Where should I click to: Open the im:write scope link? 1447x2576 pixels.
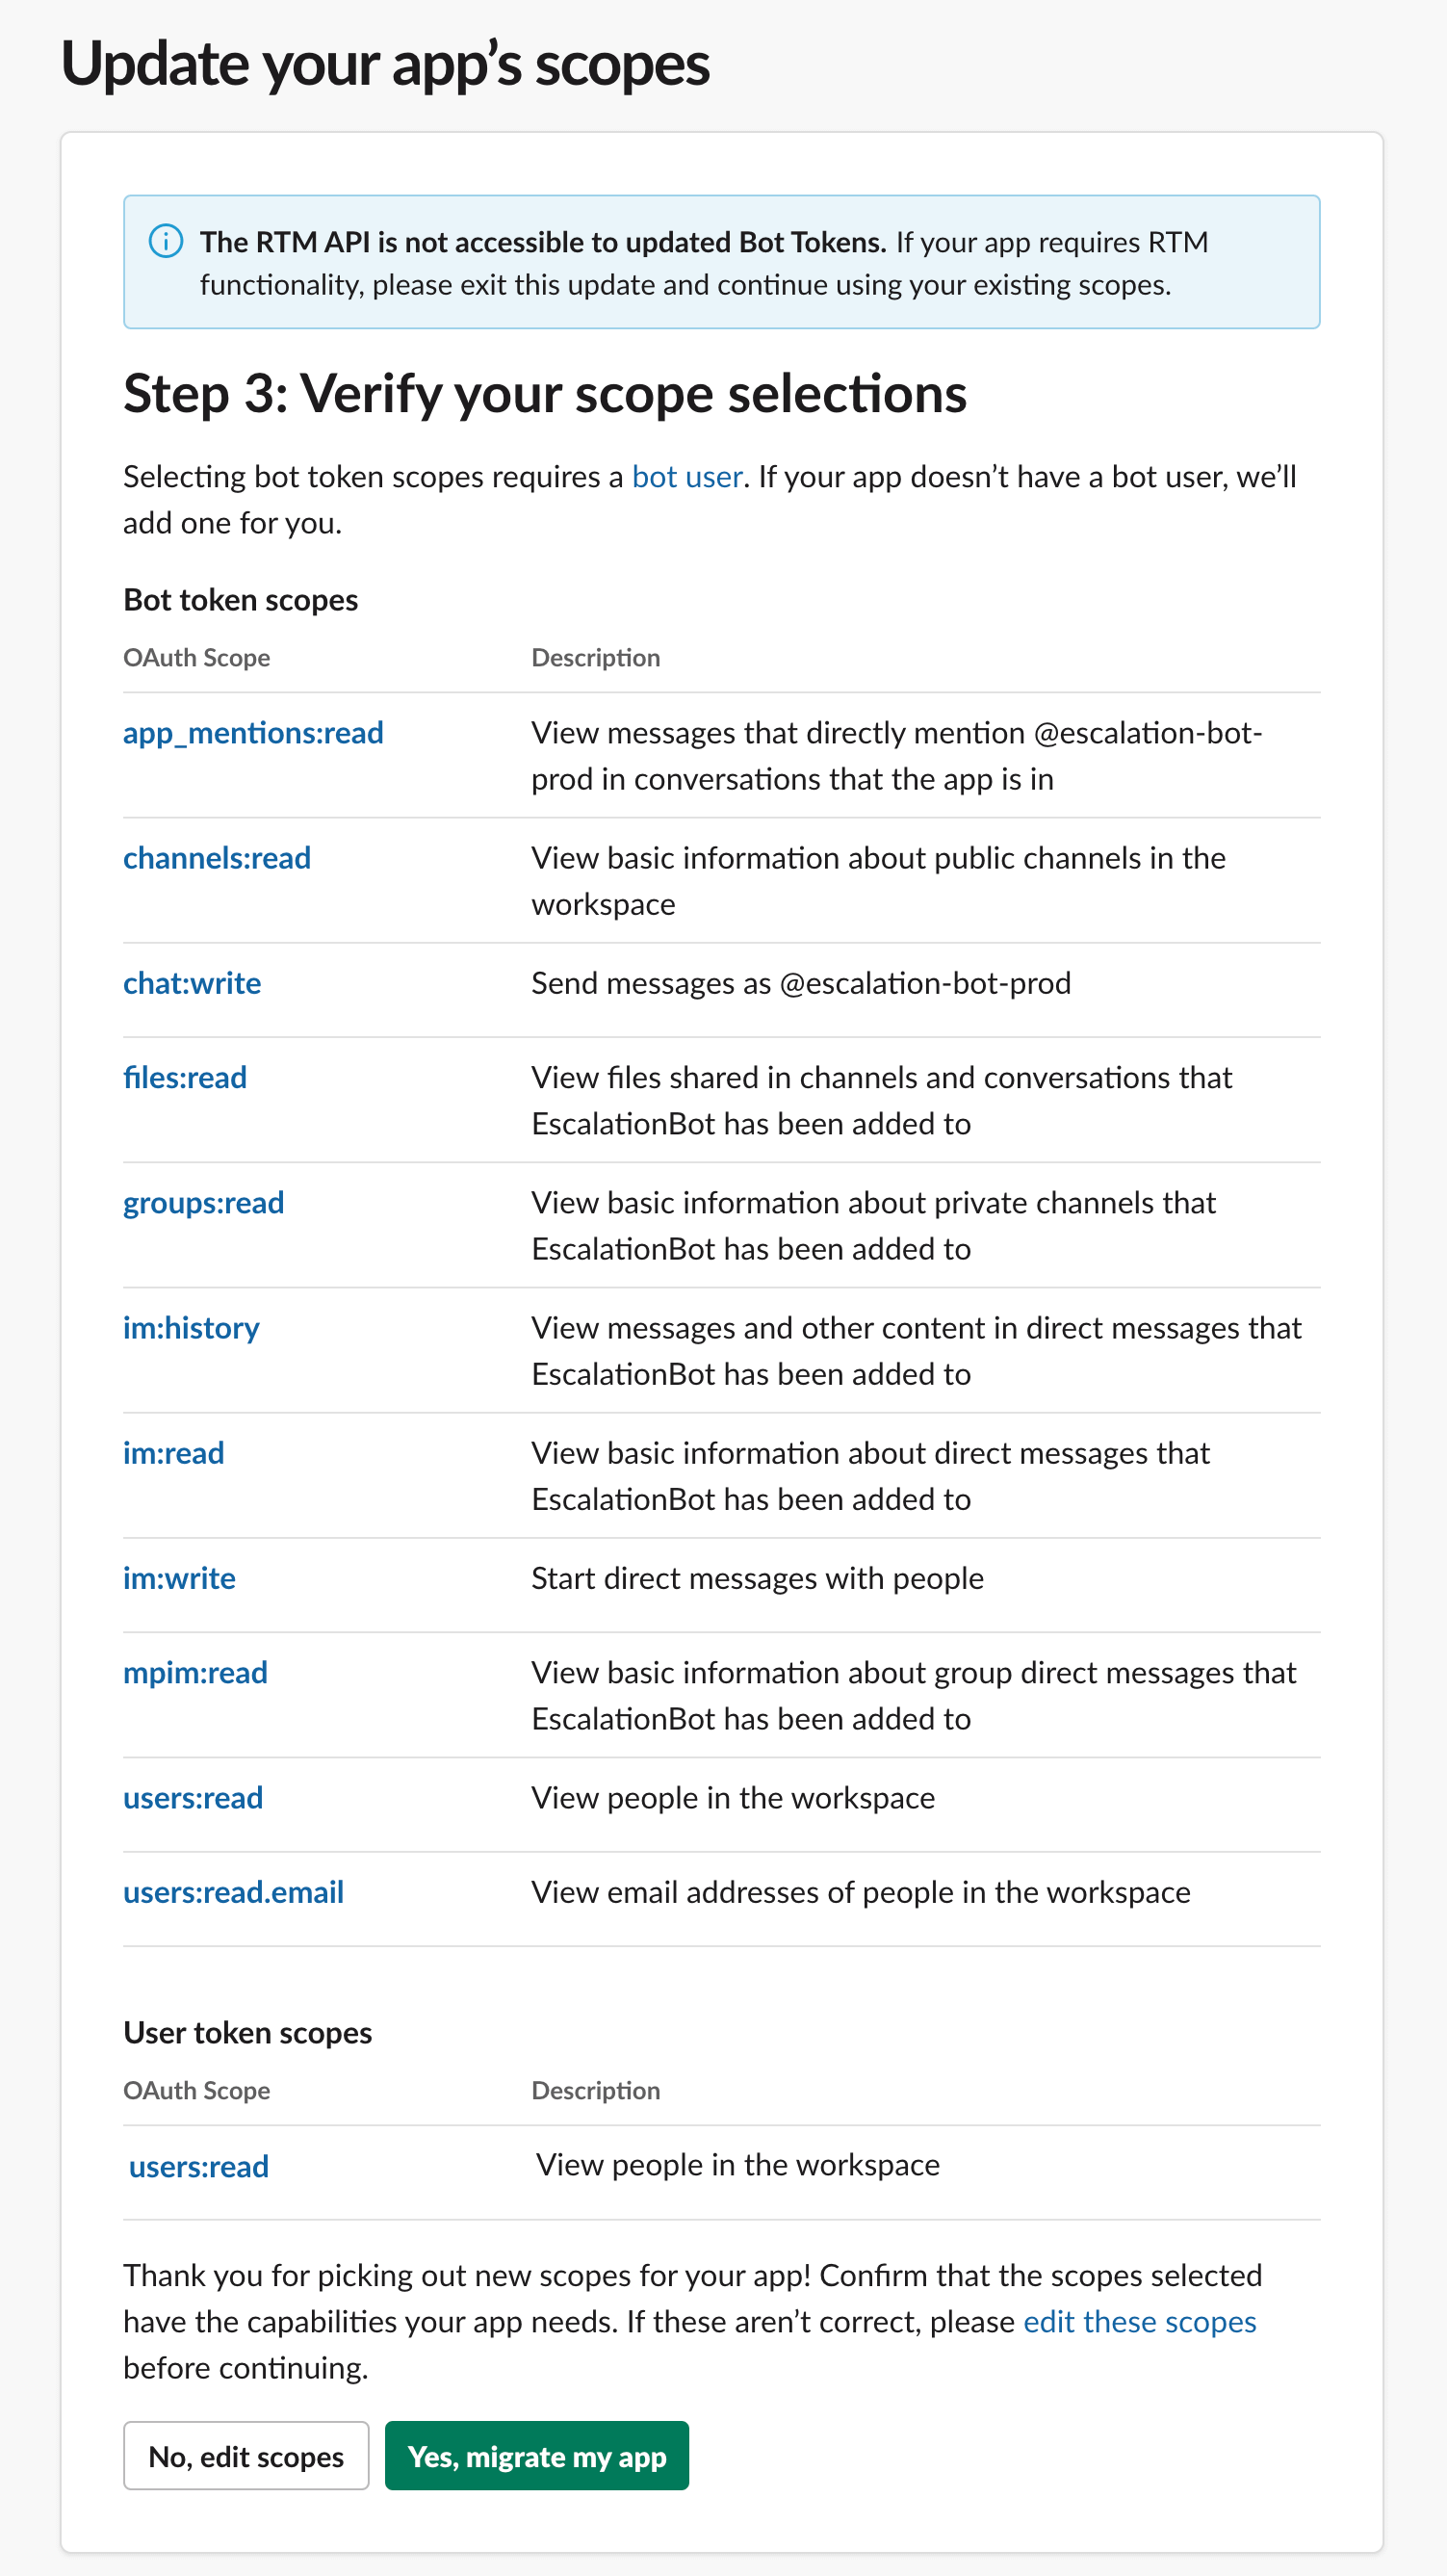tap(180, 1578)
